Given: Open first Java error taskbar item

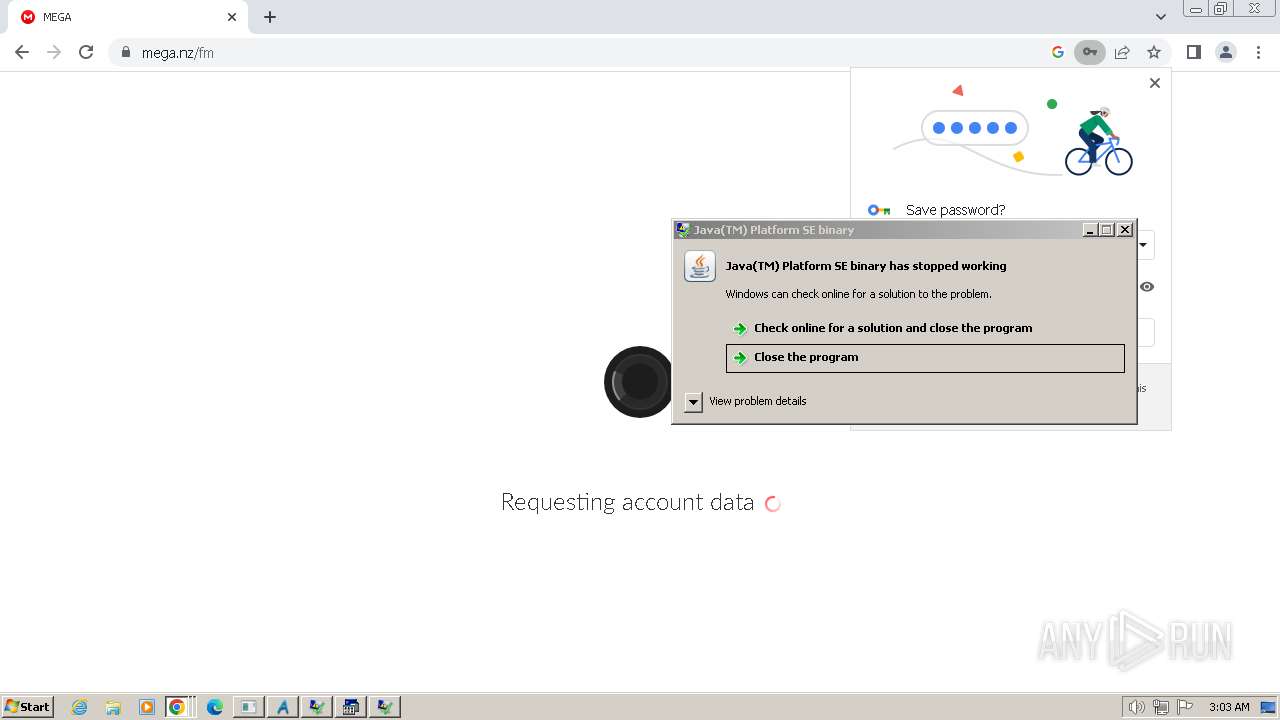Looking at the screenshot, I should 317,707.
